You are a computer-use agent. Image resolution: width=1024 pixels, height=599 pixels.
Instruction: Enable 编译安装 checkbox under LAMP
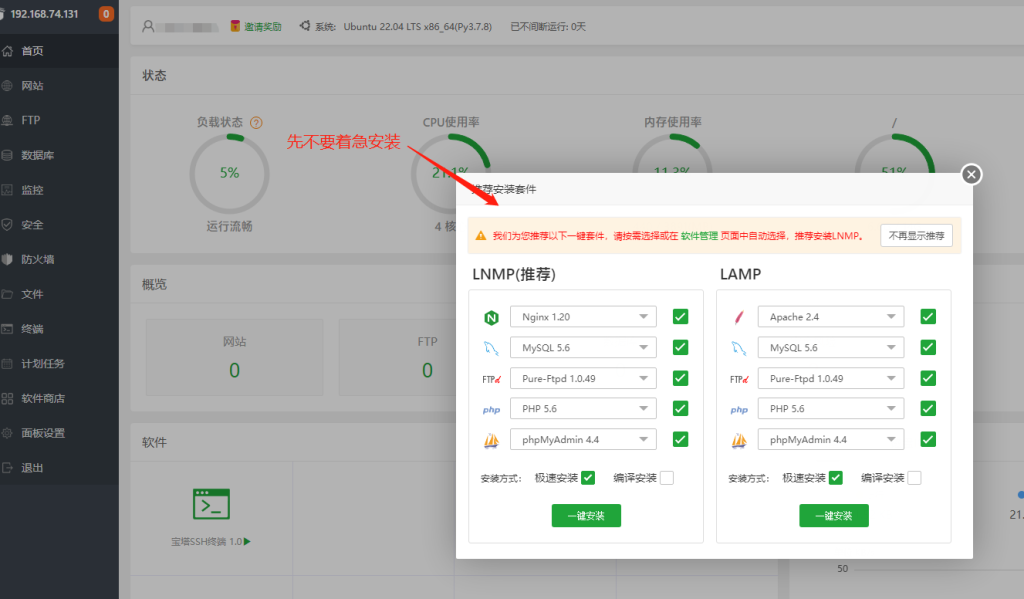tap(914, 478)
